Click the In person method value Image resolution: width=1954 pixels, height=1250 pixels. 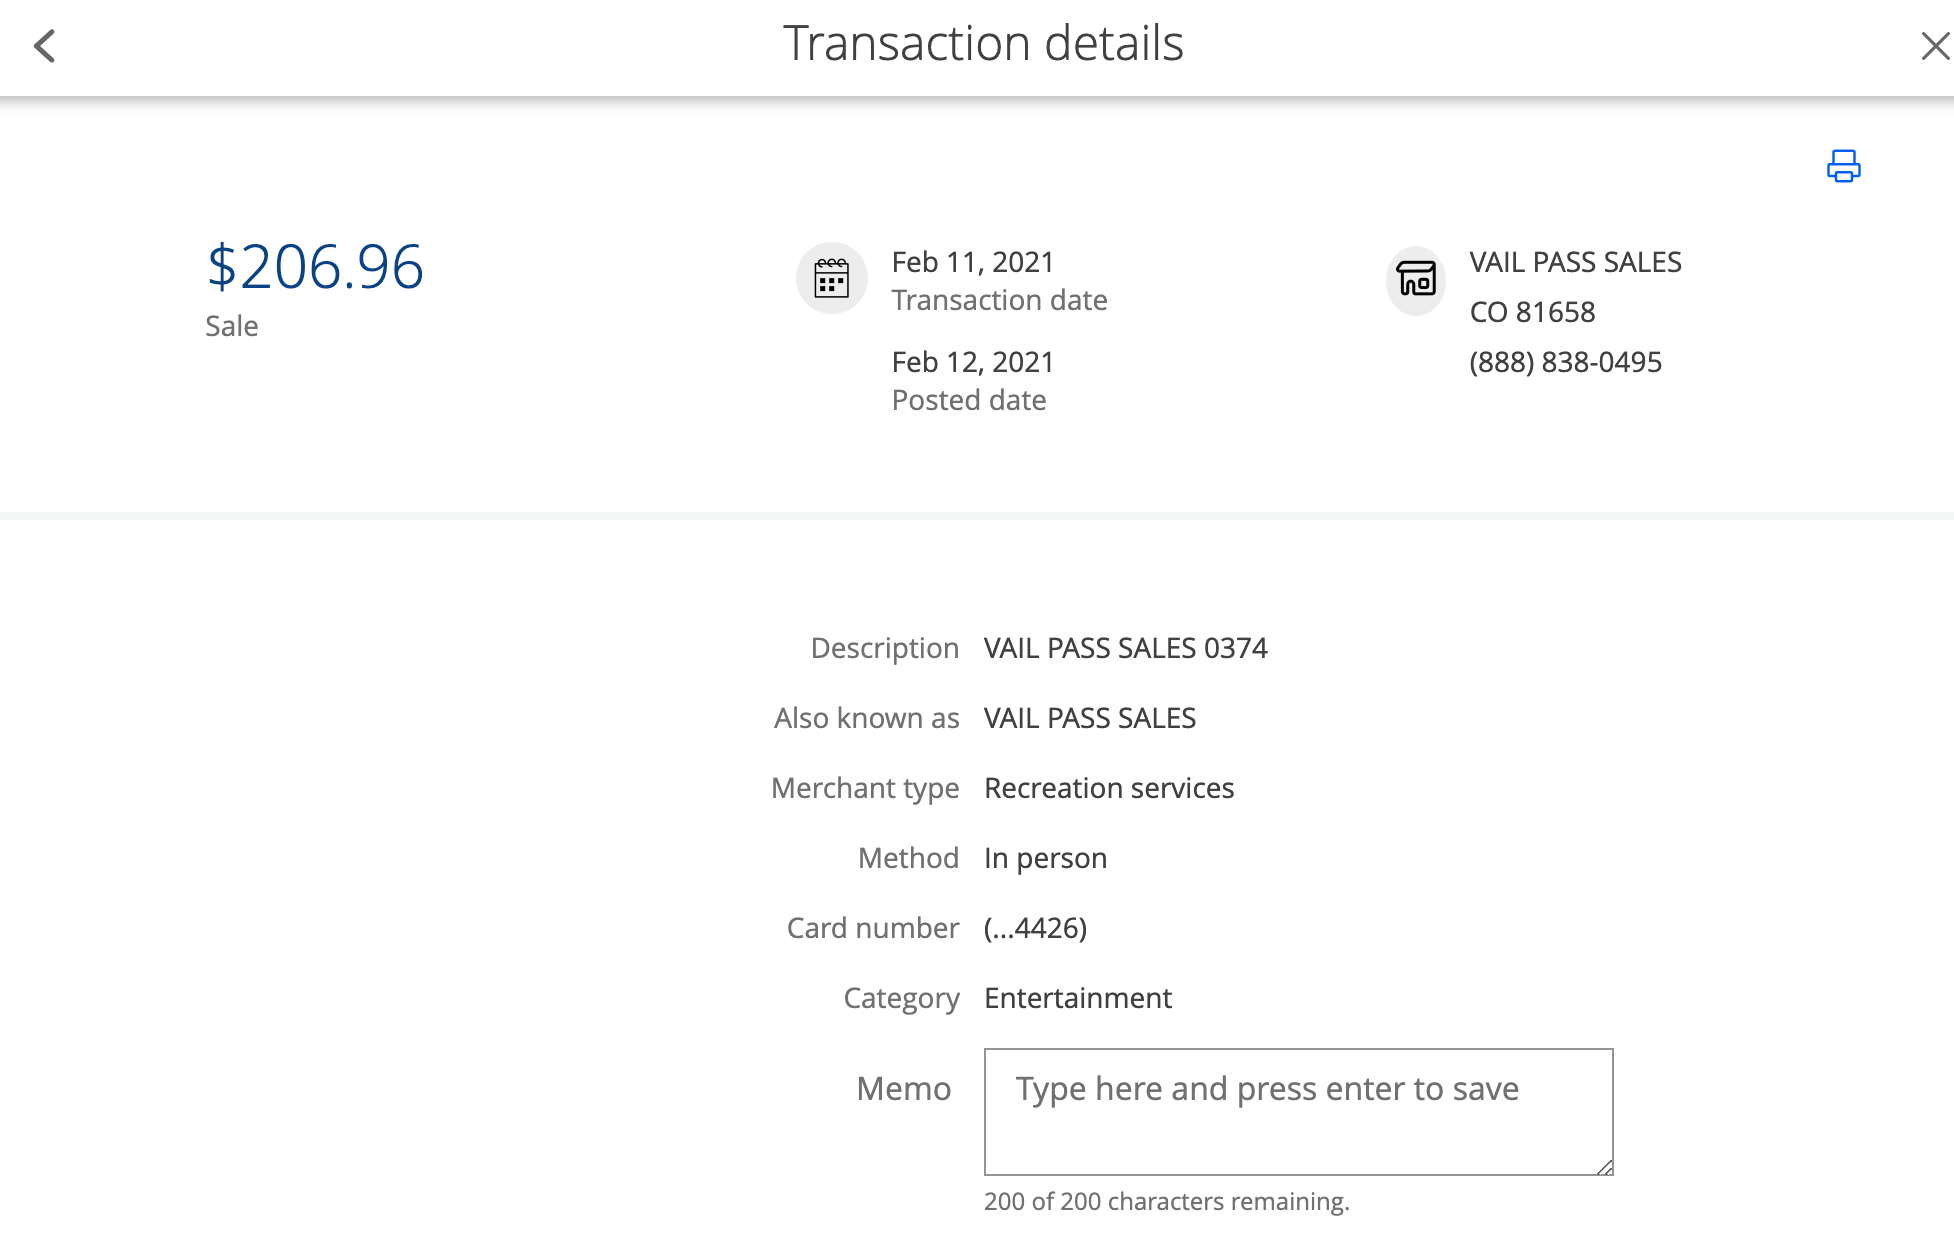click(1045, 858)
